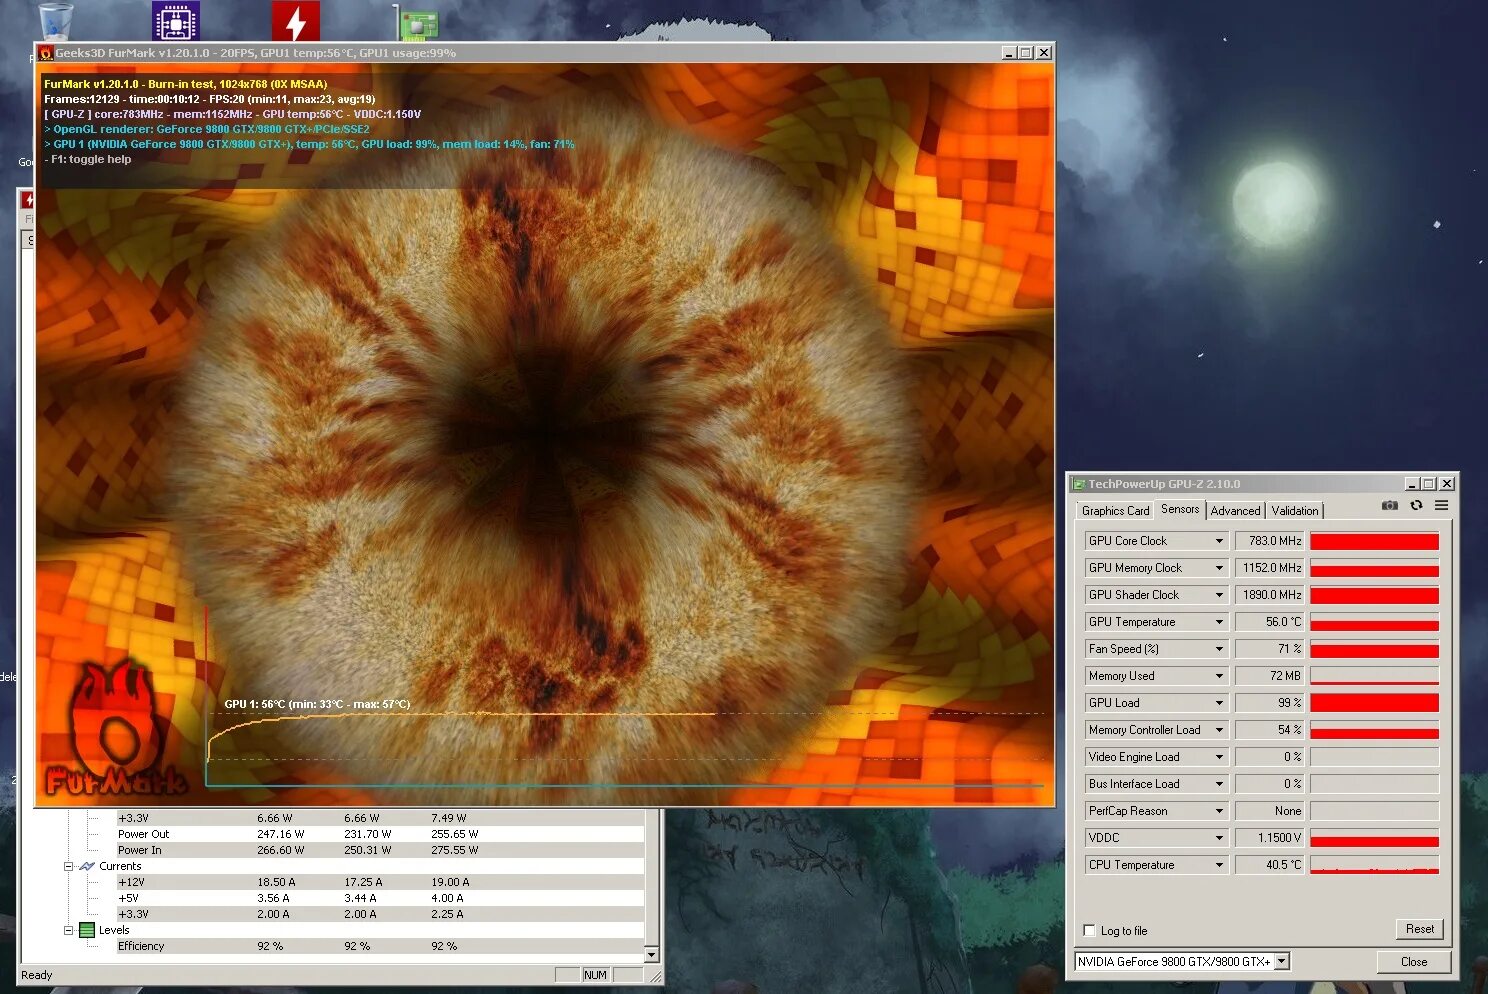Viewport: 1488px width, 994px height.
Task: Click the 783.0 MHz core clock value
Action: [1270, 541]
